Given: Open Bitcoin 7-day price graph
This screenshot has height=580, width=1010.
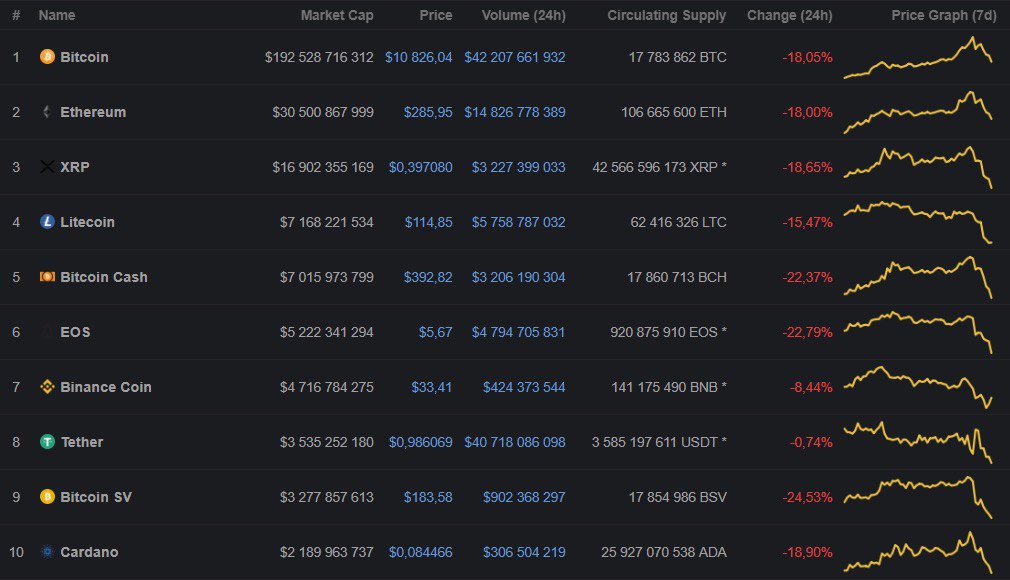Looking at the screenshot, I should point(918,58).
